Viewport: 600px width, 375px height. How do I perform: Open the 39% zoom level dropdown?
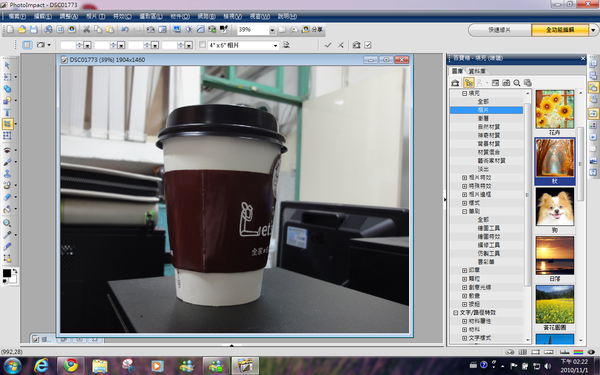tap(272, 30)
